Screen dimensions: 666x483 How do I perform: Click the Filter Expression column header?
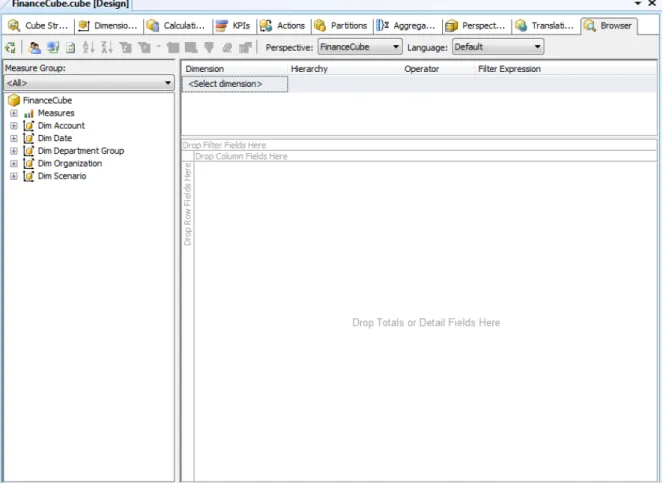566,69
